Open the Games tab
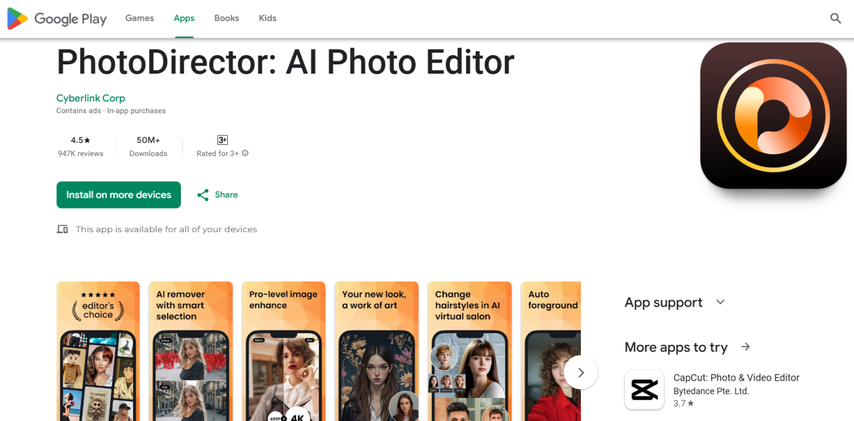This screenshot has height=421, width=854. click(x=139, y=19)
